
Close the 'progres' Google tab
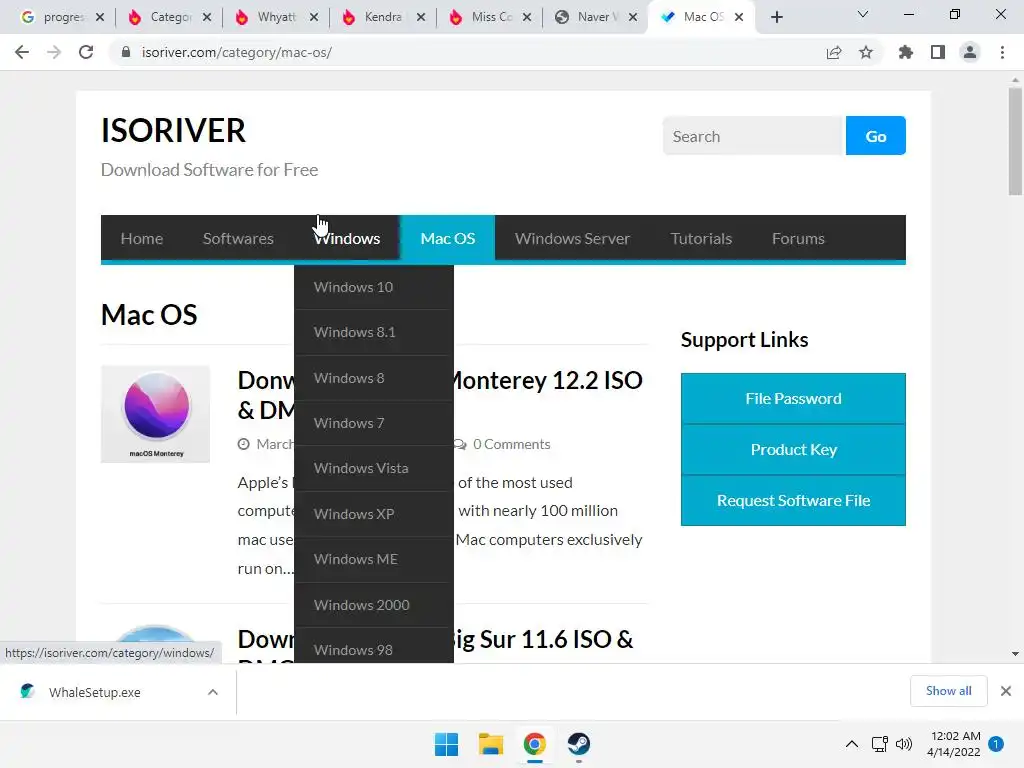pyautogui.click(x=100, y=17)
